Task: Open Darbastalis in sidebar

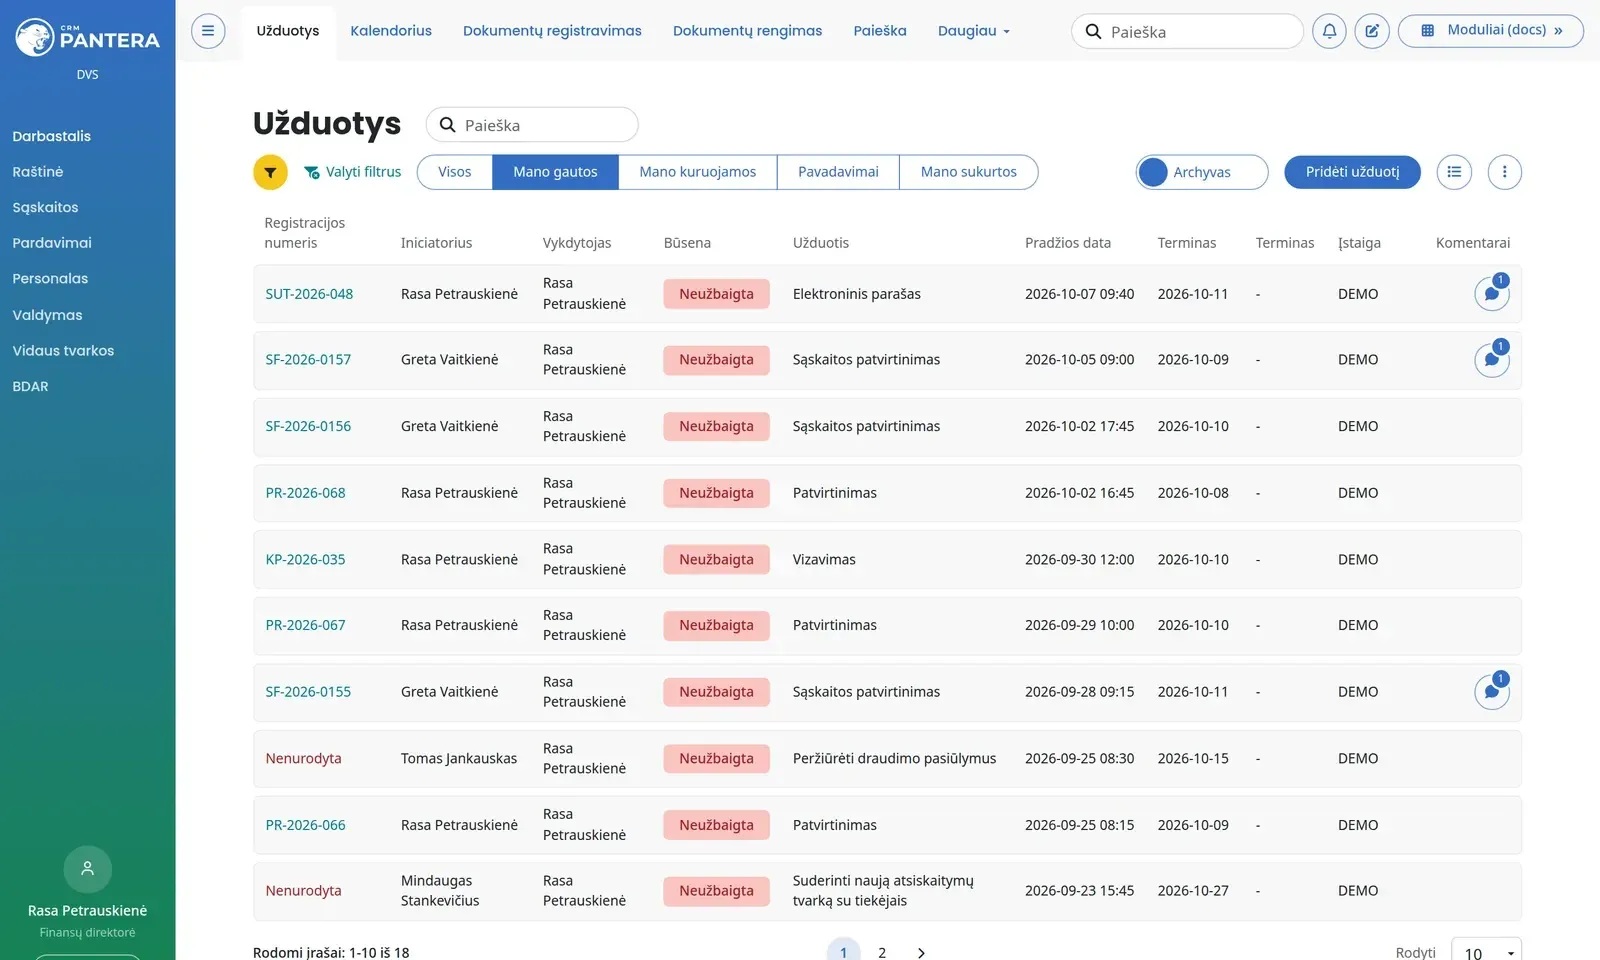Action: pyautogui.click(x=51, y=136)
